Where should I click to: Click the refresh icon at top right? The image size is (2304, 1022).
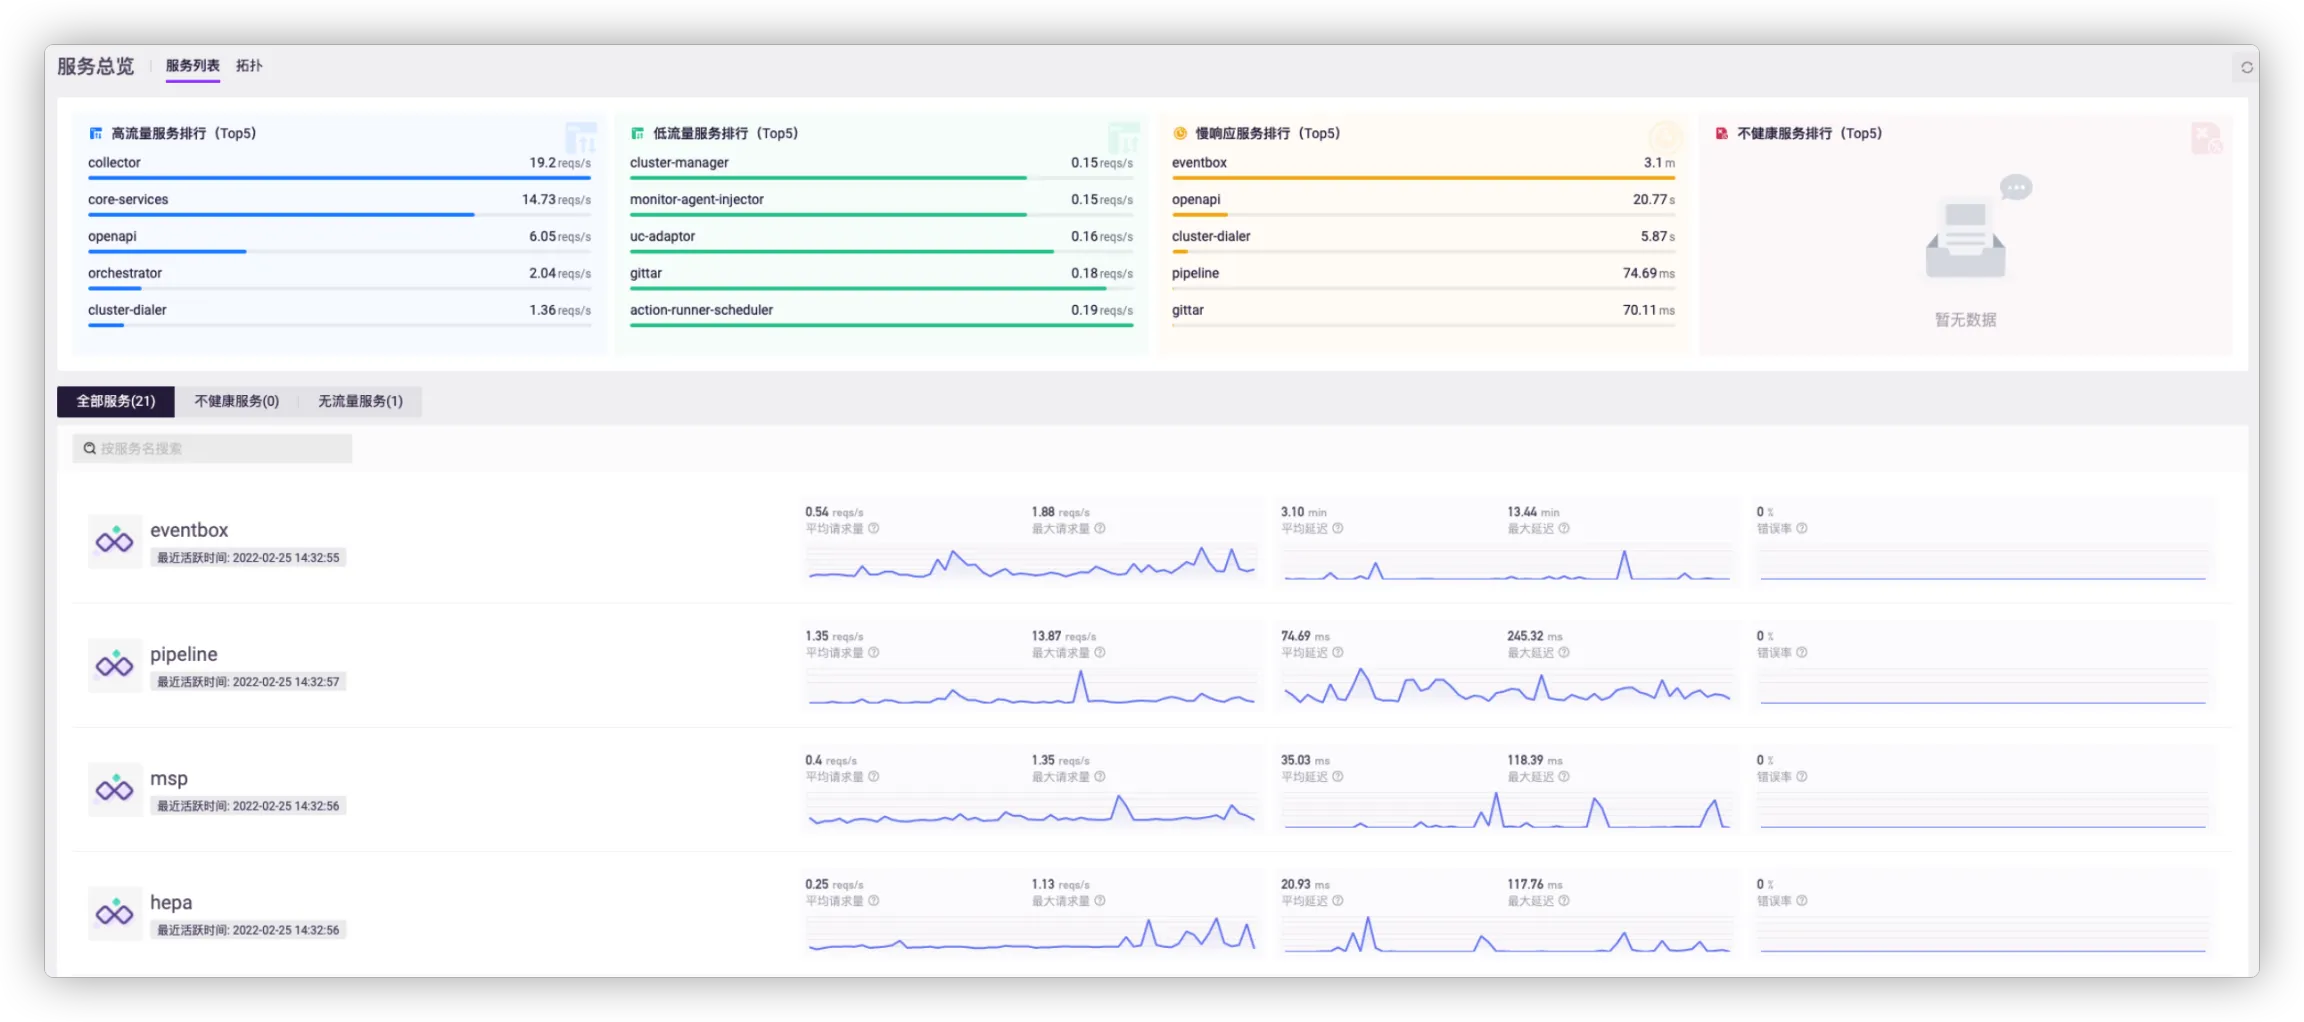point(2246,68)
